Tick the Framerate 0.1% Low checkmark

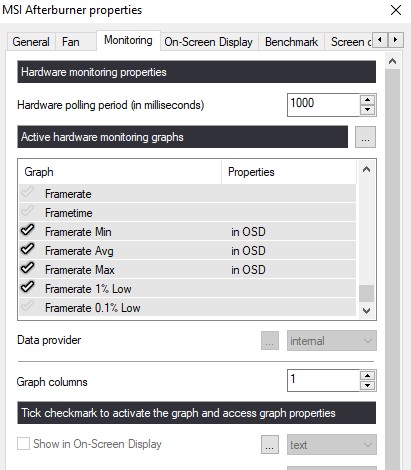[28, 306]
